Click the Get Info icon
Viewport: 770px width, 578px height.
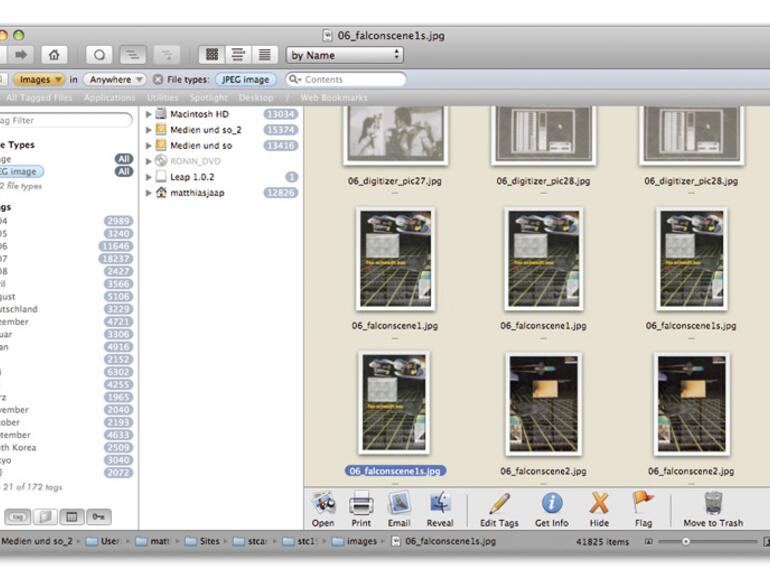coord(551,504)
